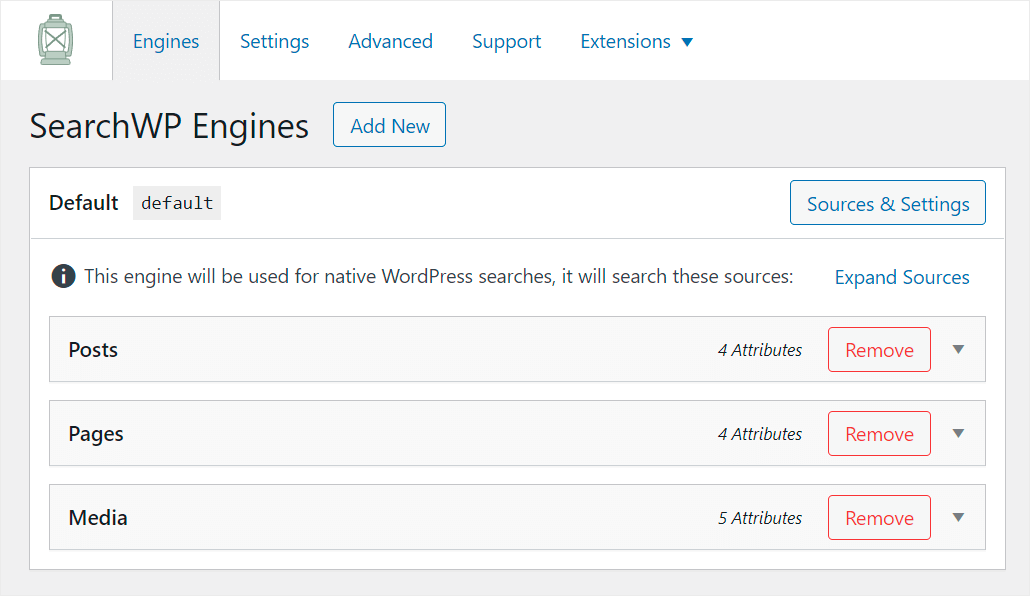The image size is (1030, 596).
Task: Click the Media source title
Action: (98, 518)
